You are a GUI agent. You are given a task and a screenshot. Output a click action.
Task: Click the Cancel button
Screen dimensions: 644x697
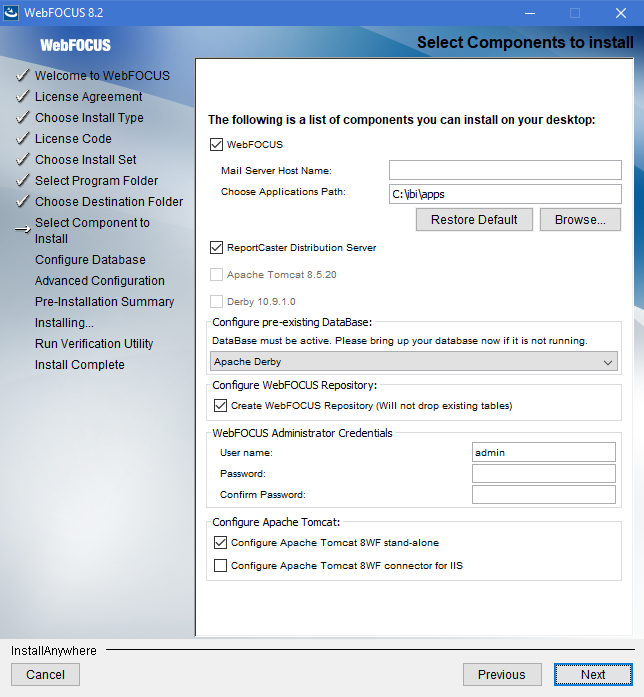pyautogui.click(x=45, y=675)
